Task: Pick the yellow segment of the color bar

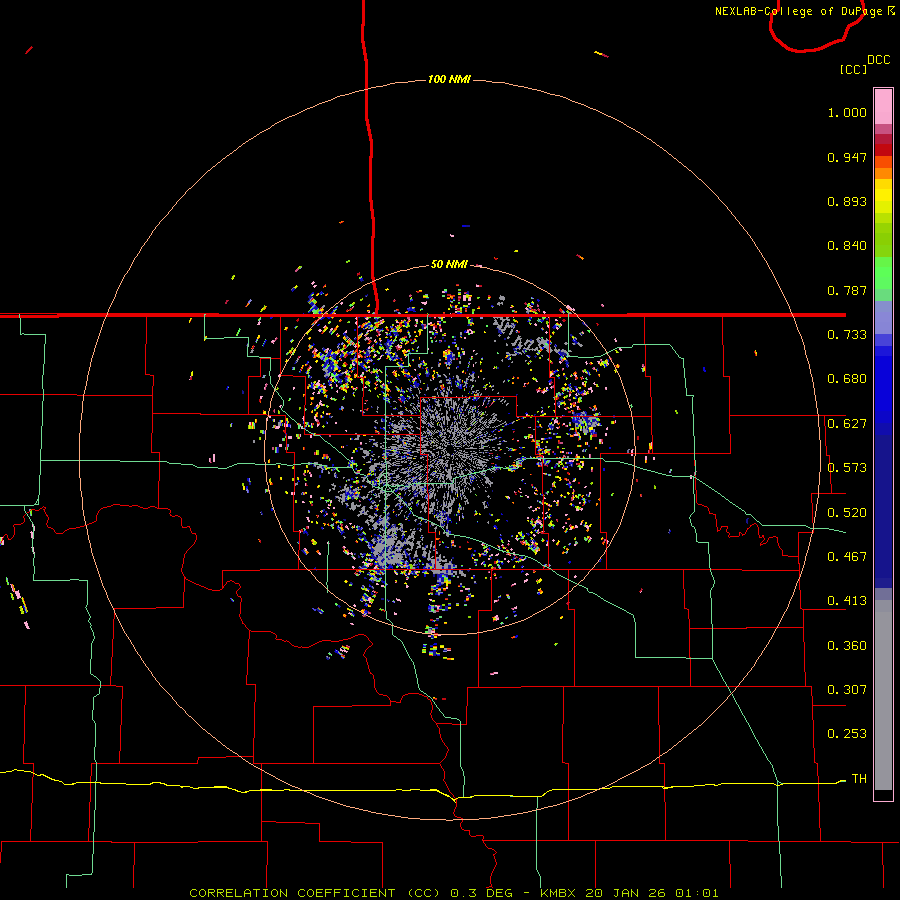Action: pyautogui.click(x=883, y=196)
